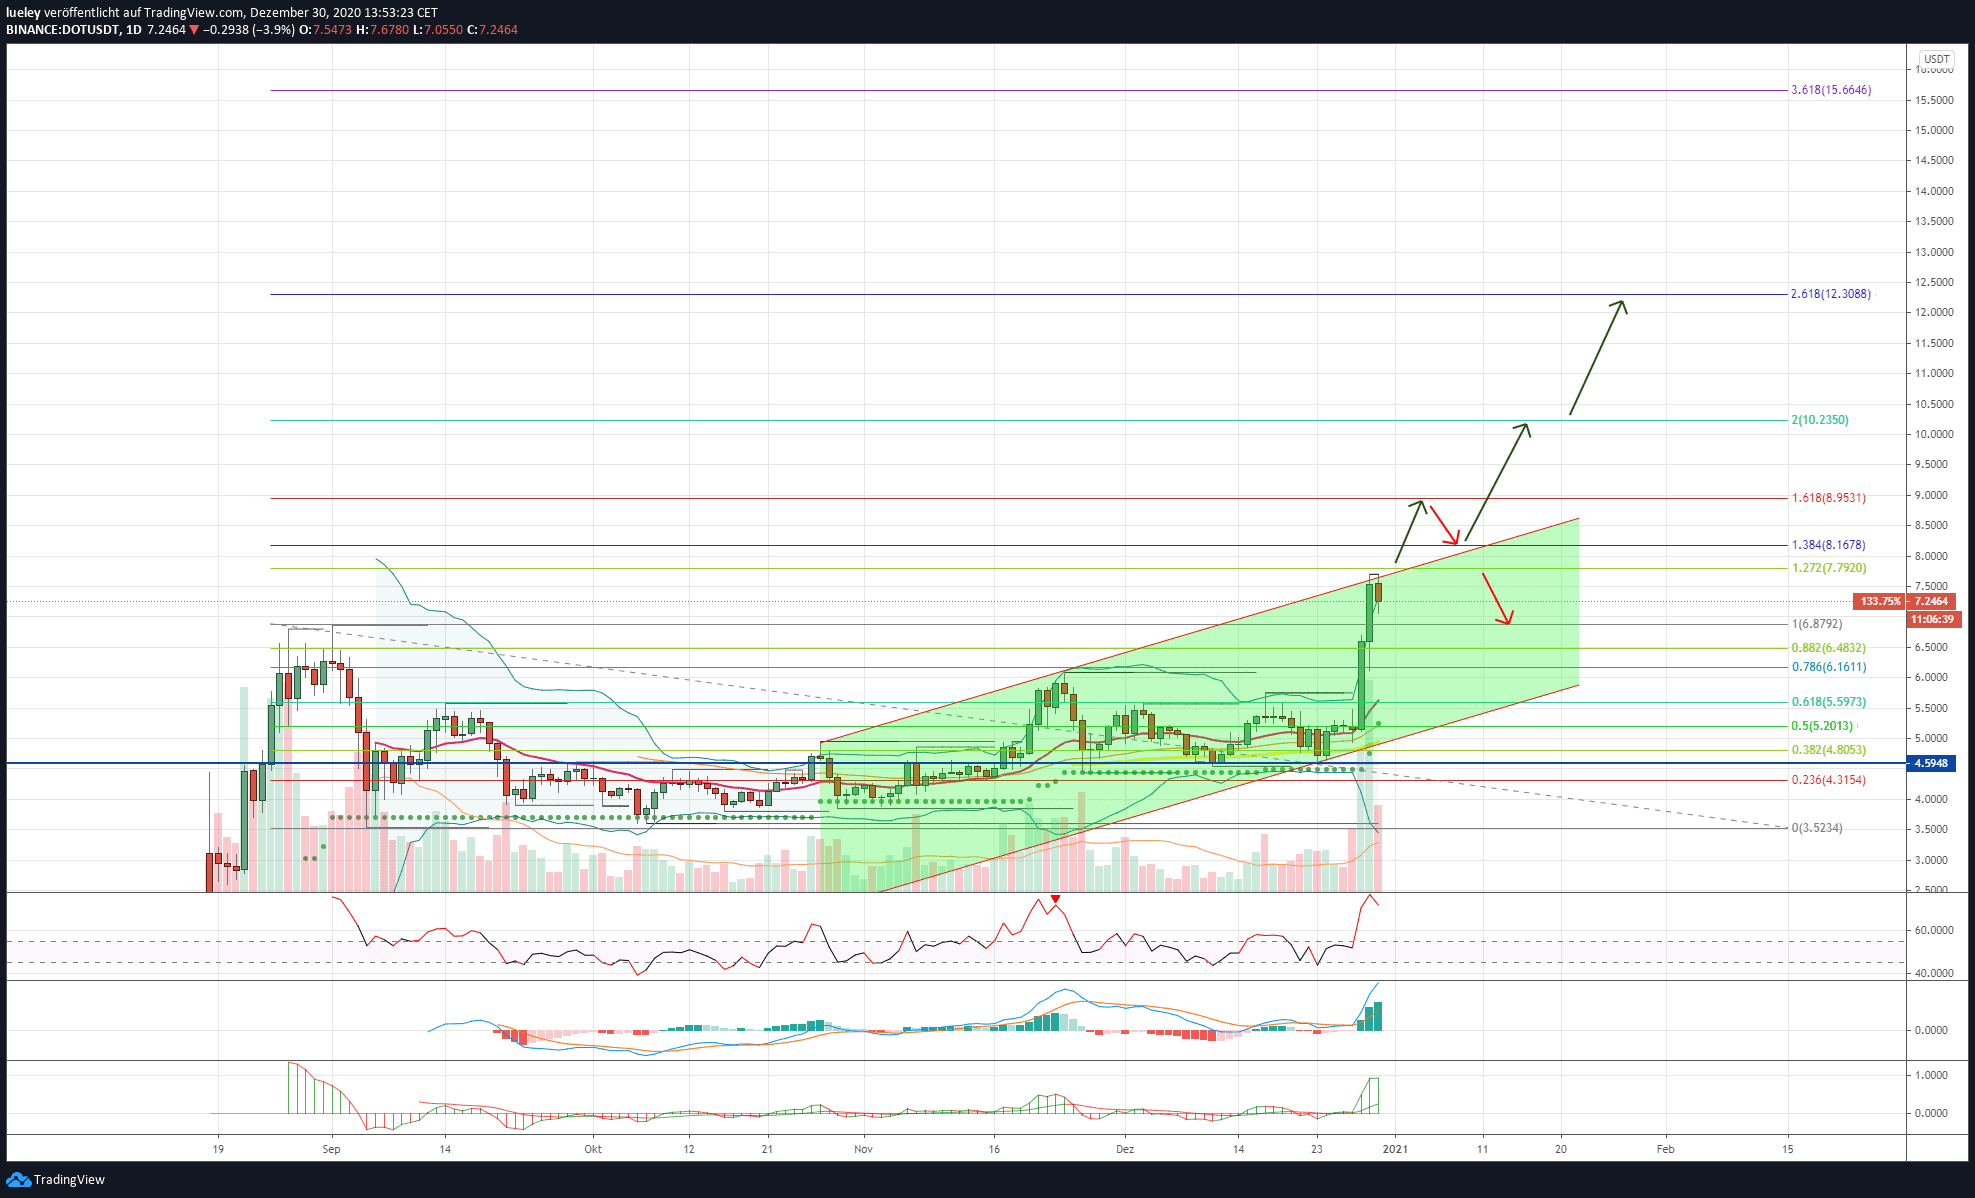Click the Dez date axis label
Image resolution: width=1975 pixels, height=1198 pixels.
(1126, 1149)
